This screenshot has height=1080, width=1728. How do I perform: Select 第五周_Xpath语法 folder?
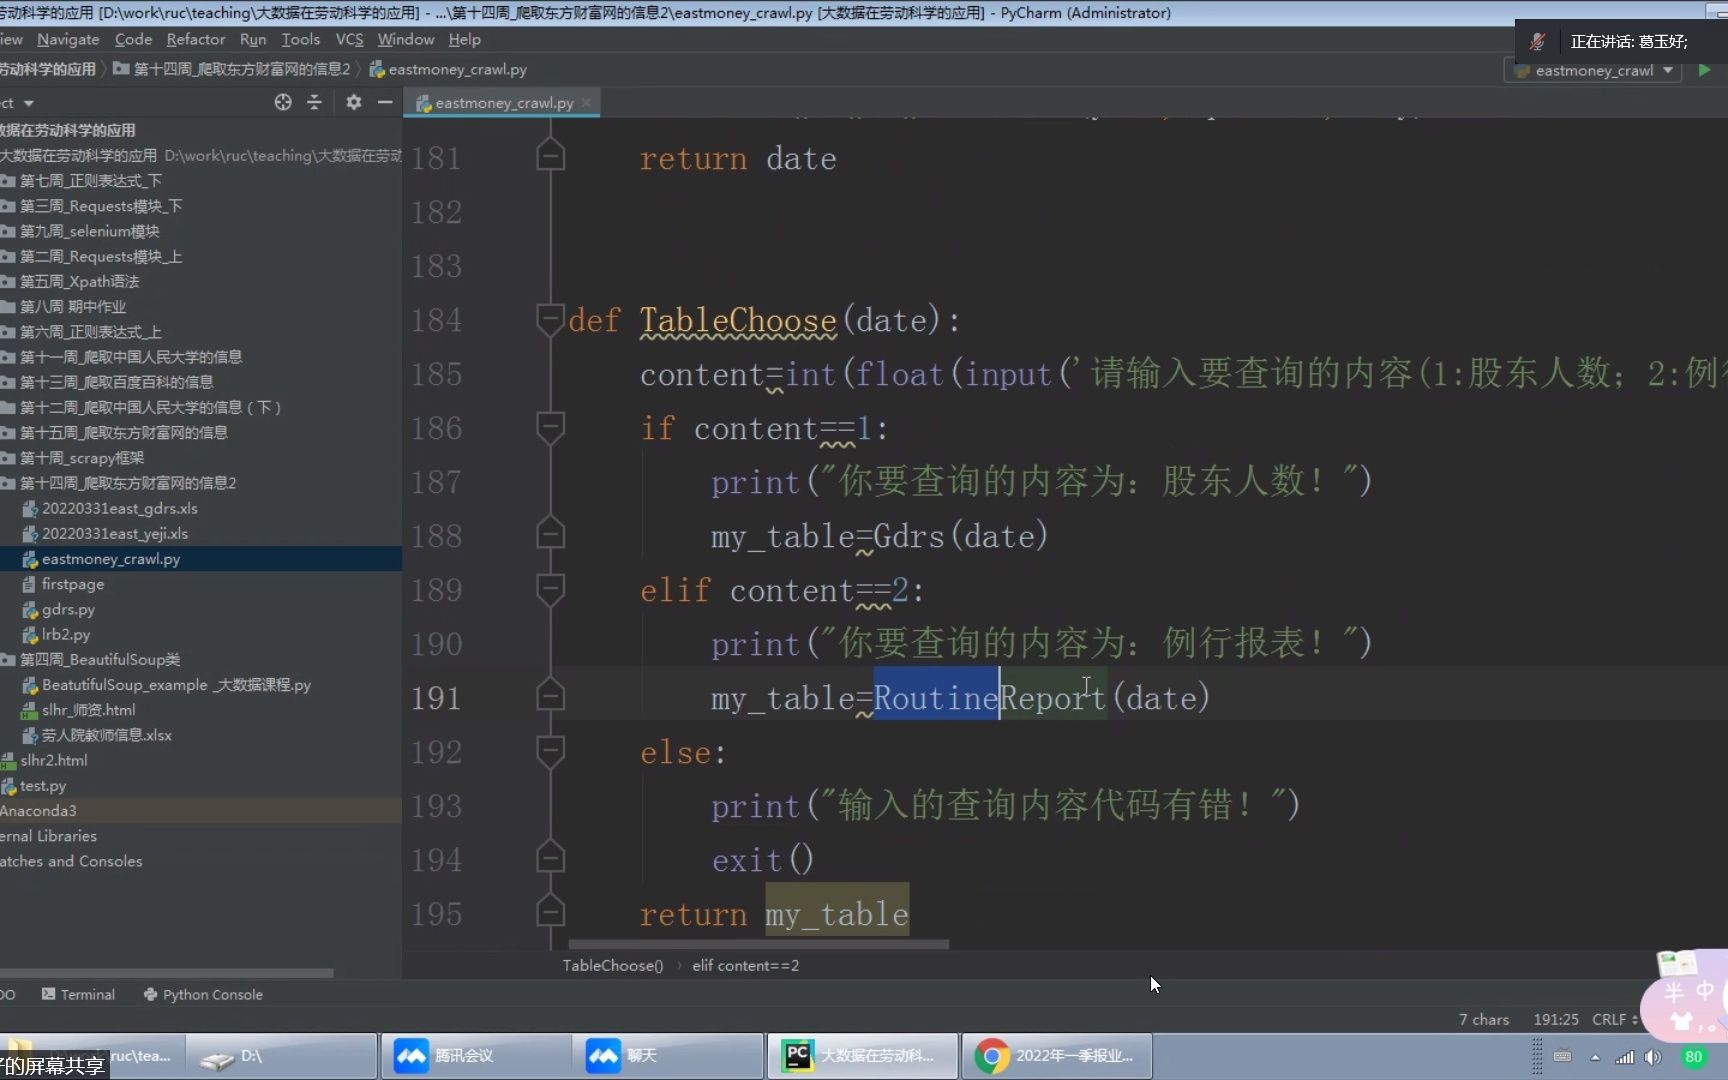pos(79,282)
